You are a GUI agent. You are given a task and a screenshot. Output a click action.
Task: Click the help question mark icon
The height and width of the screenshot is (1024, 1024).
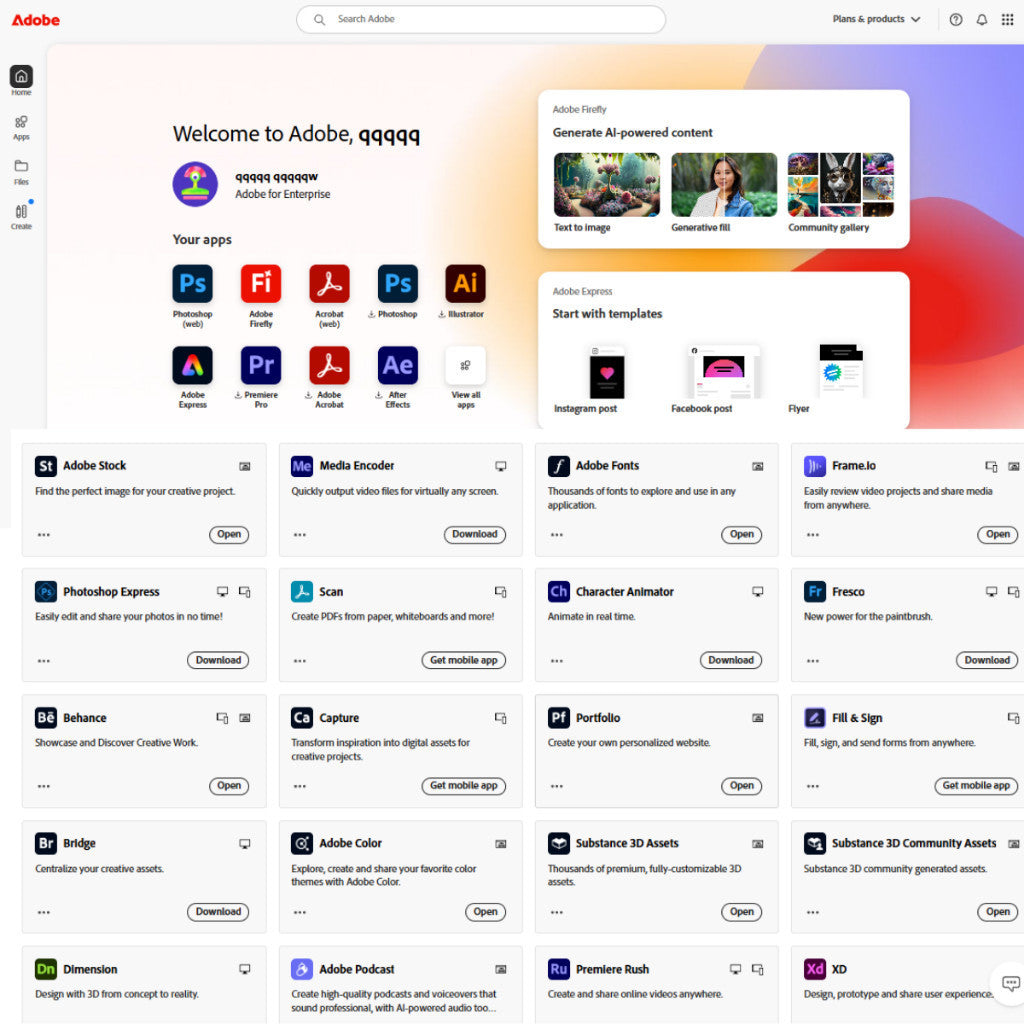955,20
